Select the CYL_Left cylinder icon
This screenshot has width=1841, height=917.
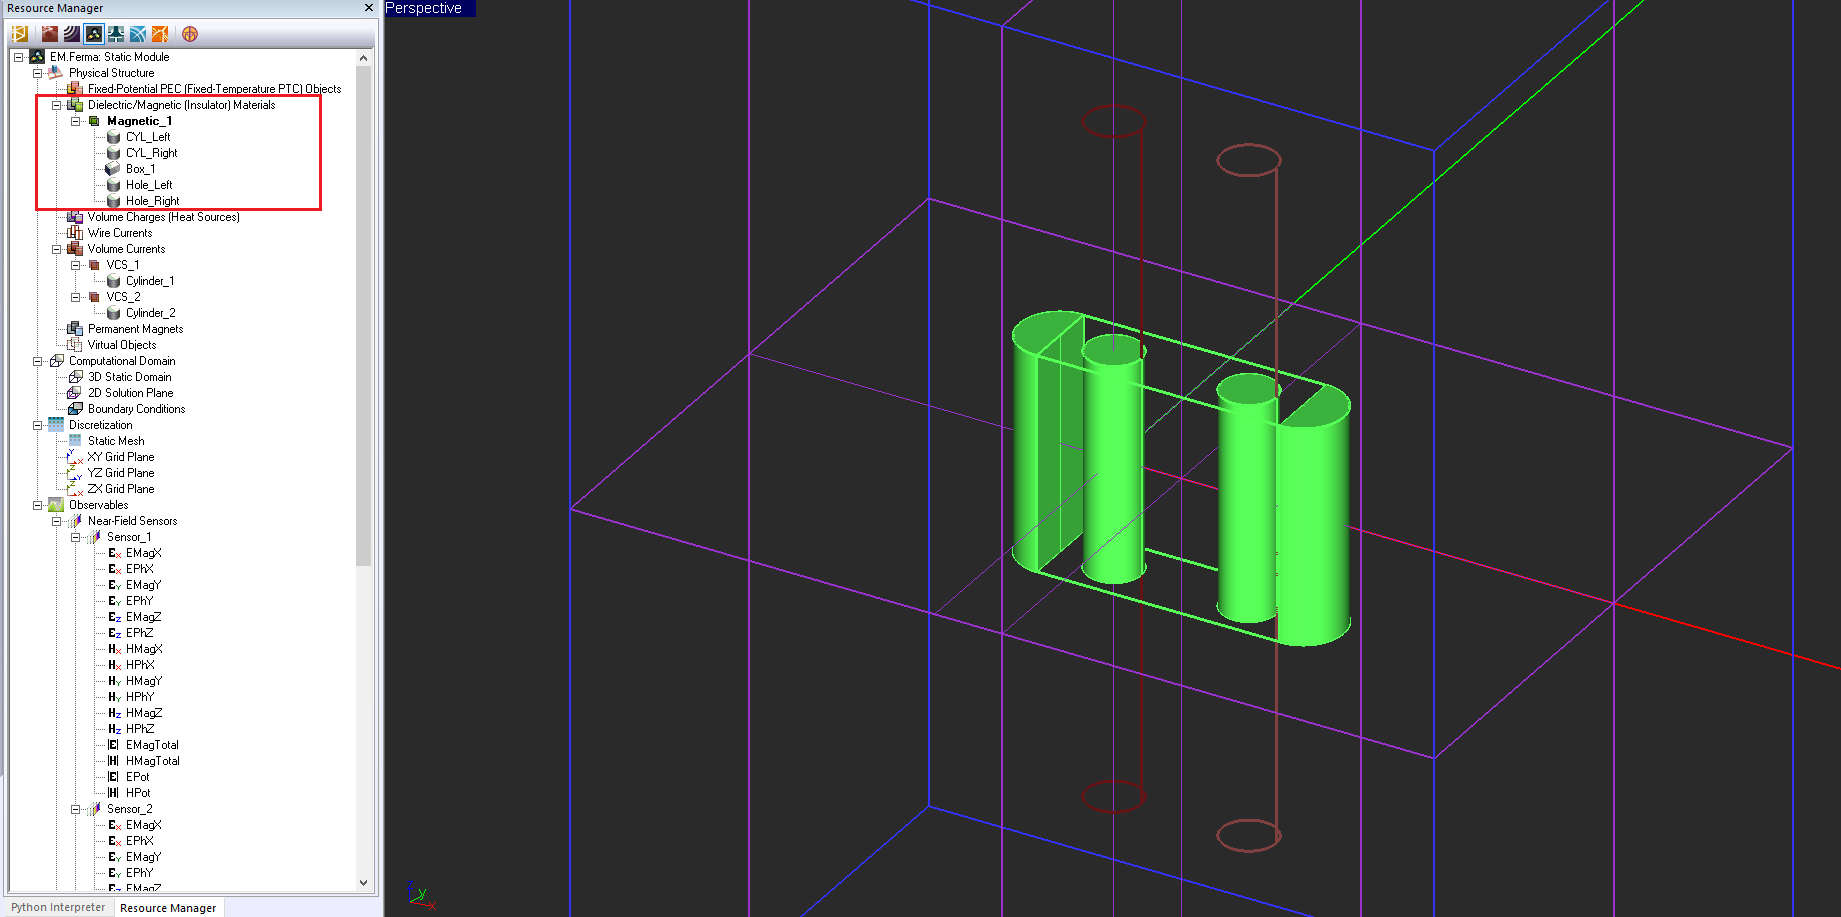pyautogui.click(x=114, y=137)
